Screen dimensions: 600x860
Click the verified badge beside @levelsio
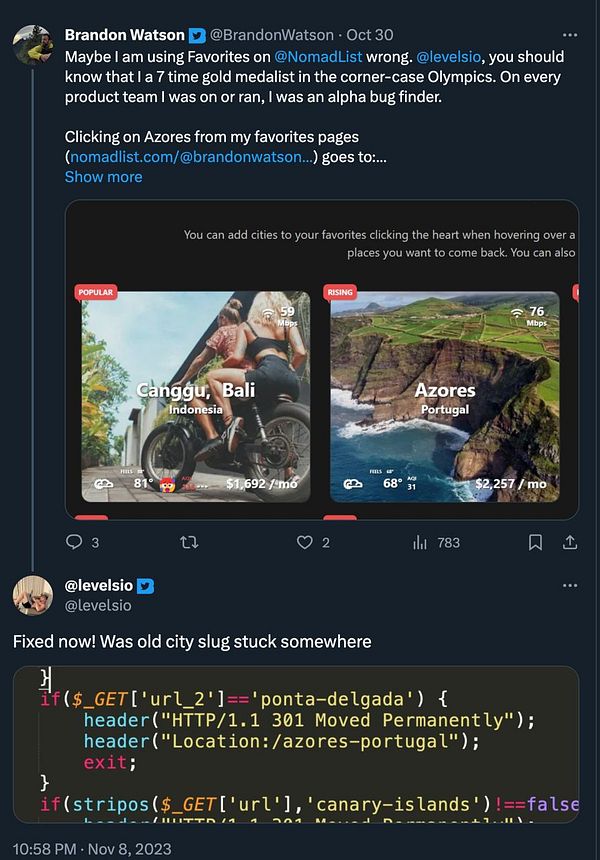[146, 586]
